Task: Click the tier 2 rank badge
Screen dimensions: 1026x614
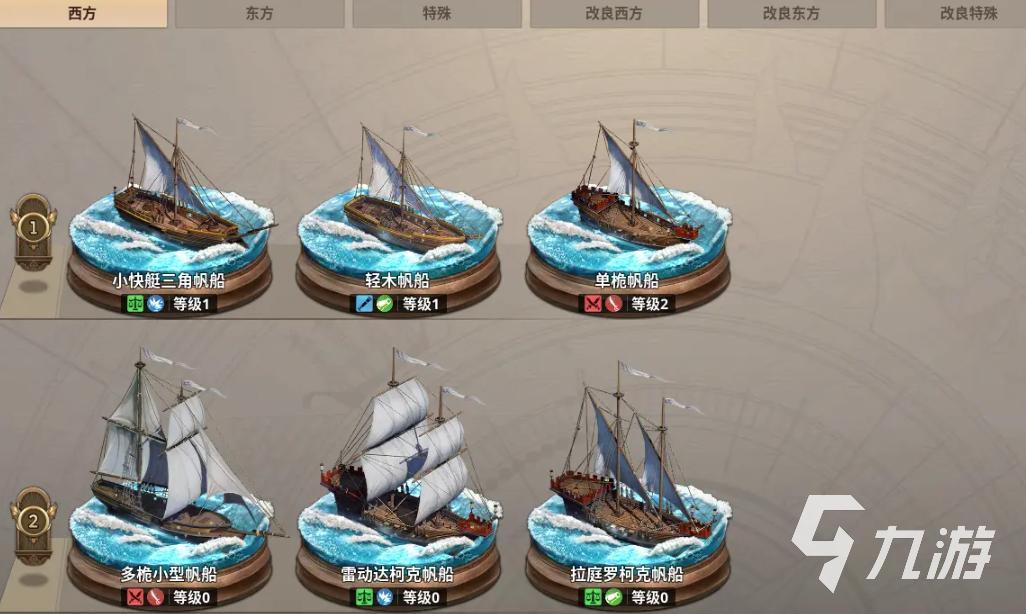Action: [33, 524]
